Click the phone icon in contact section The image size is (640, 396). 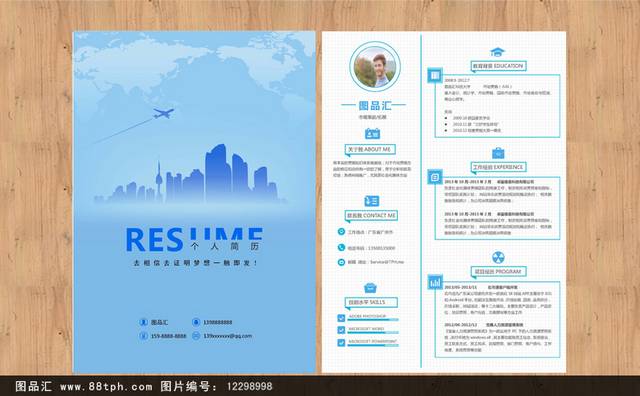coord(341,247)
